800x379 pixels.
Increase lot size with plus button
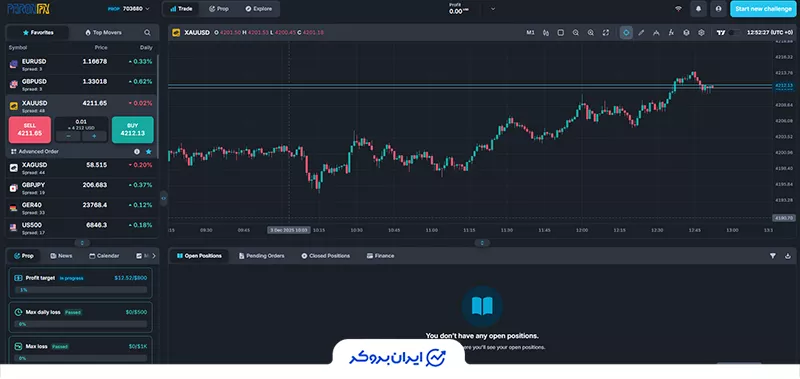94,136
